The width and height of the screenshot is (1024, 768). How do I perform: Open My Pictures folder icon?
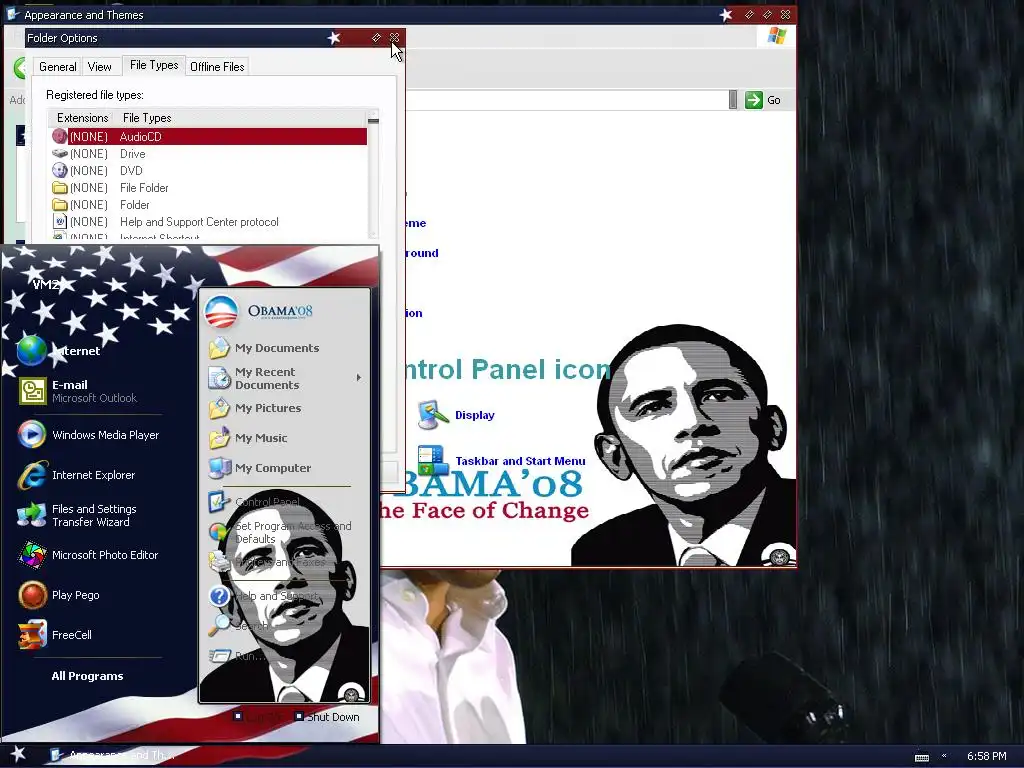point(219,408)
